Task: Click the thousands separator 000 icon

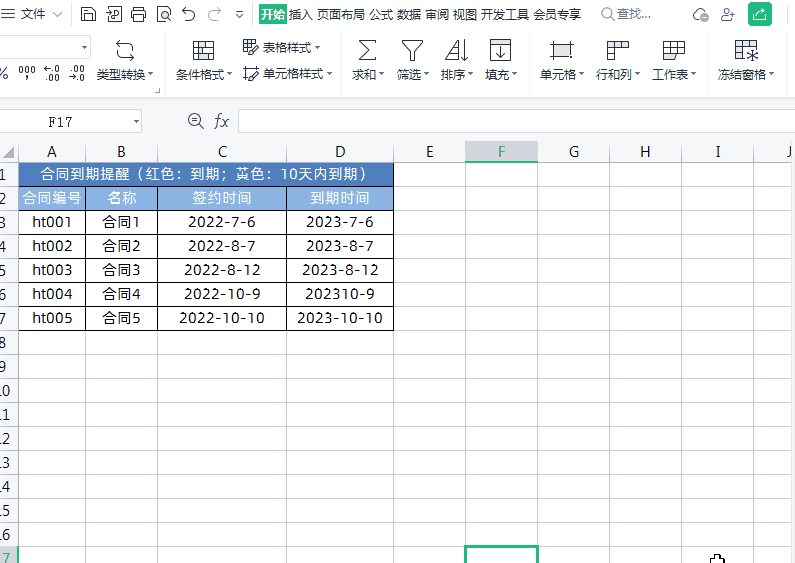Action: 27,74
